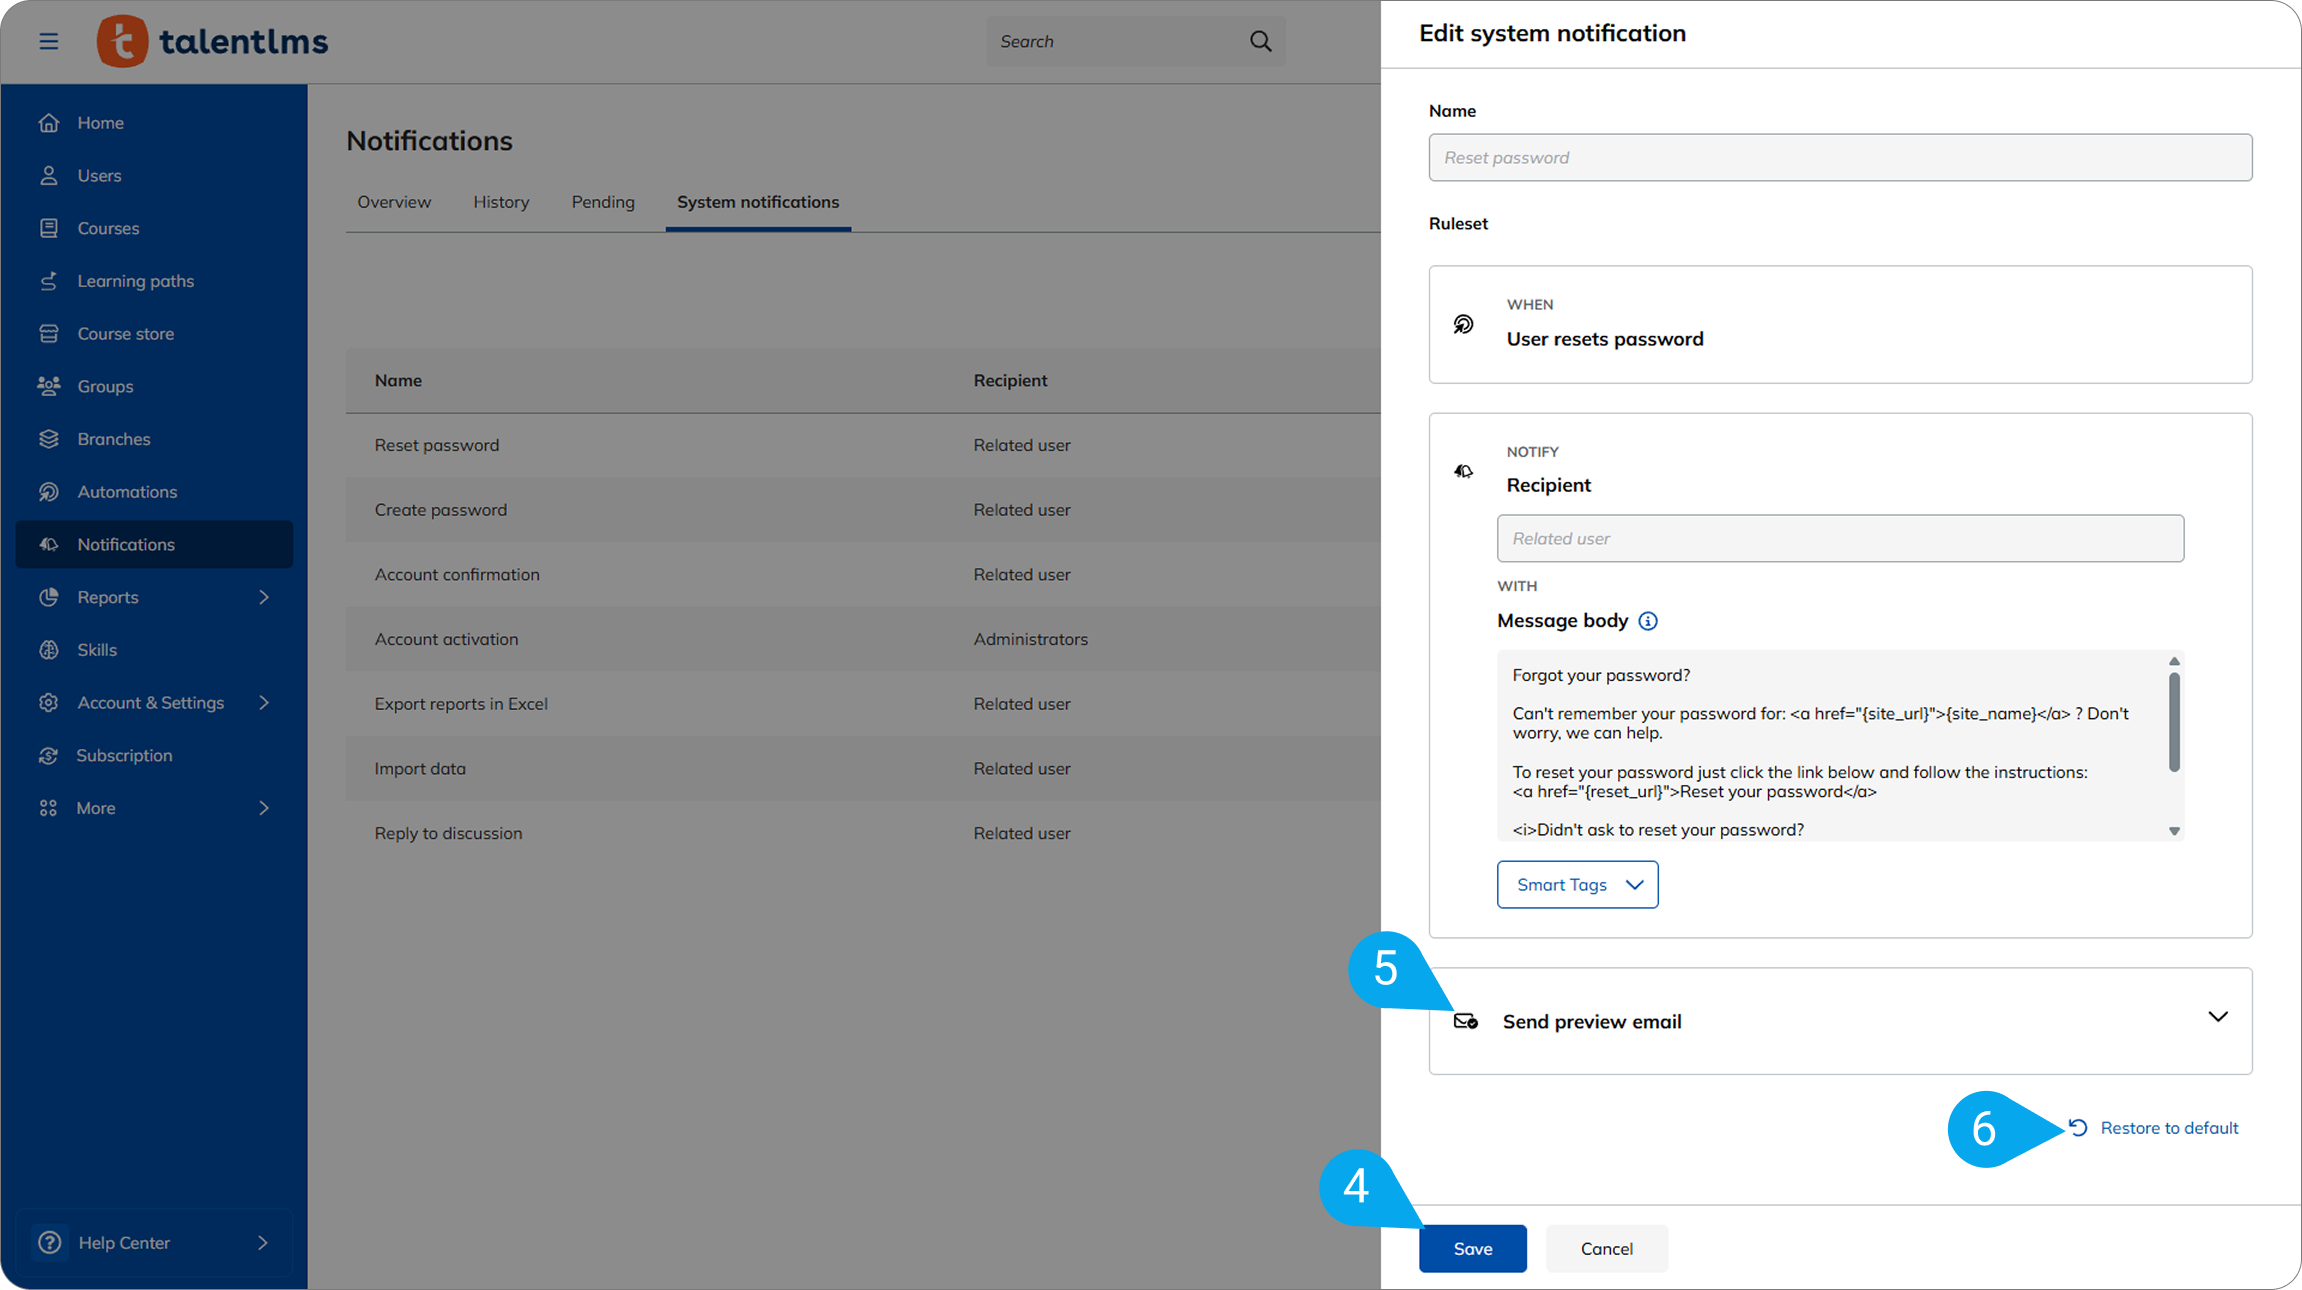This screenshot has width=2302, height=1290.
Task: Expand the Help Center menu
Action: coord(262,1243)
